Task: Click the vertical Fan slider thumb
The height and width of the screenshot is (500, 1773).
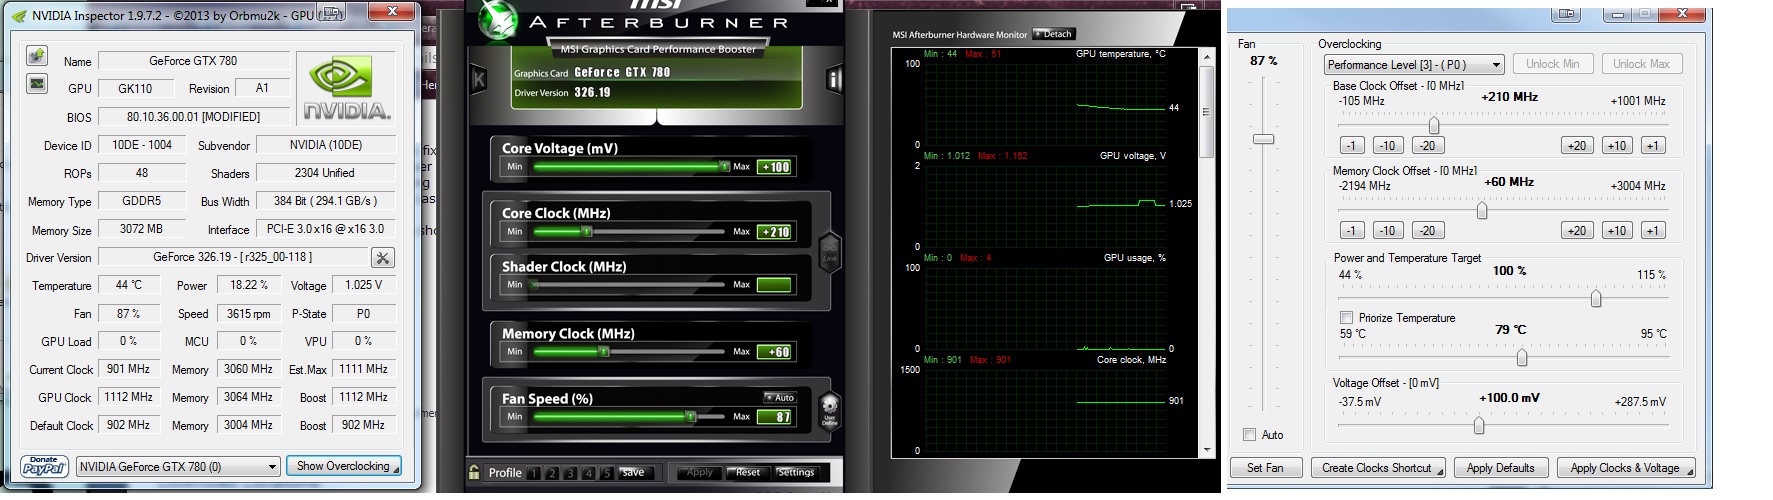Action: tap(1264, 139)
